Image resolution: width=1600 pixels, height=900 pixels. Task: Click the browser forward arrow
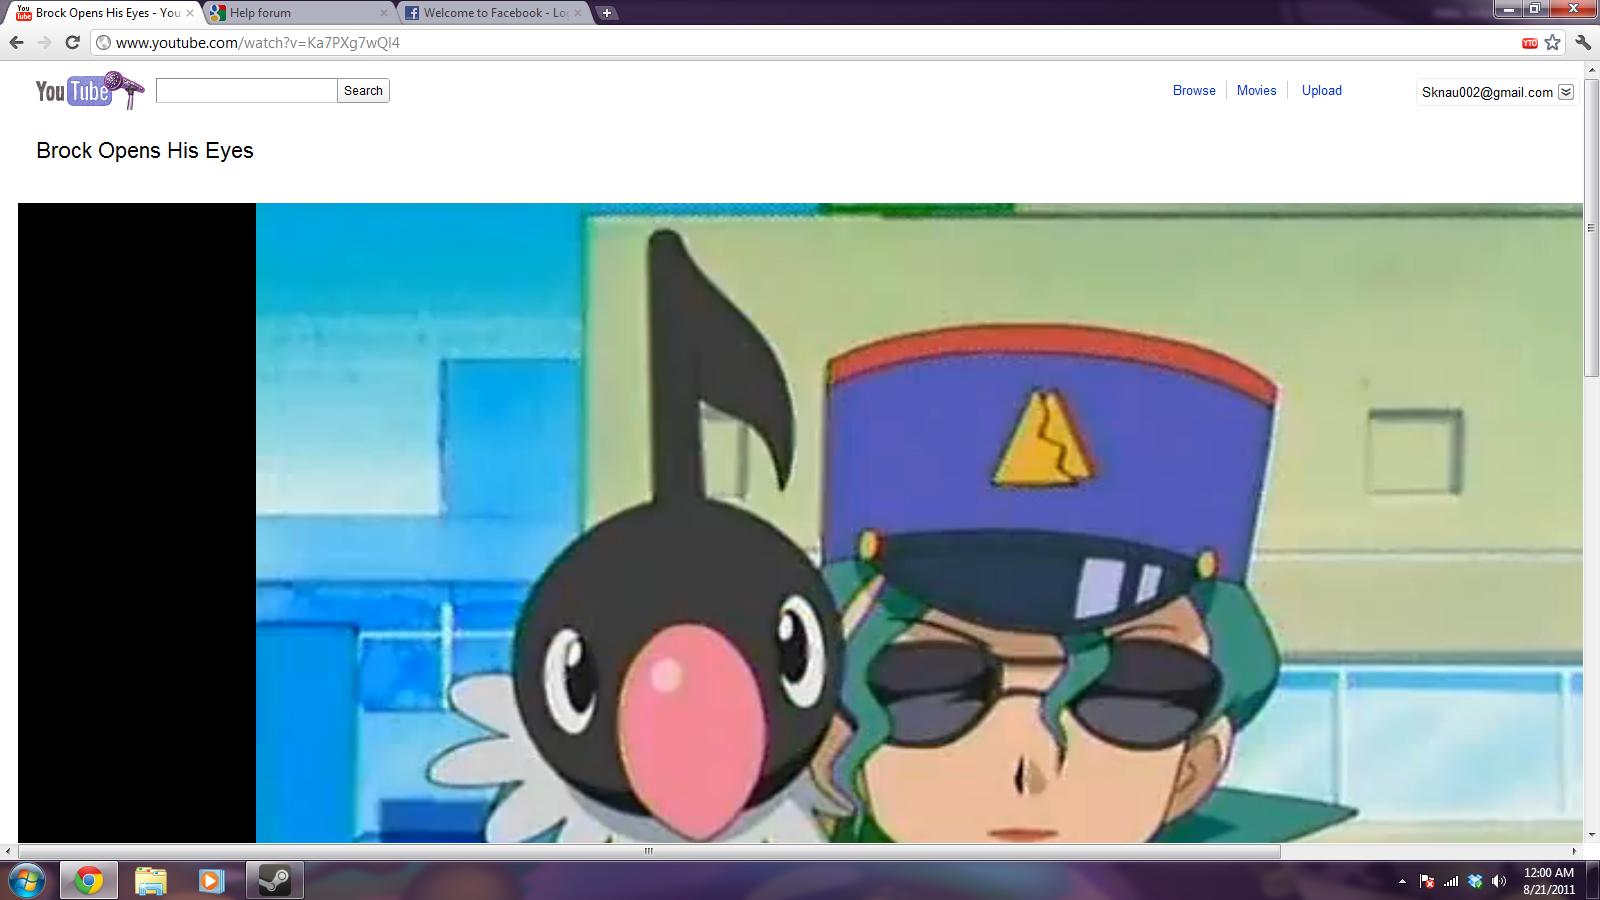coord(44,42)
